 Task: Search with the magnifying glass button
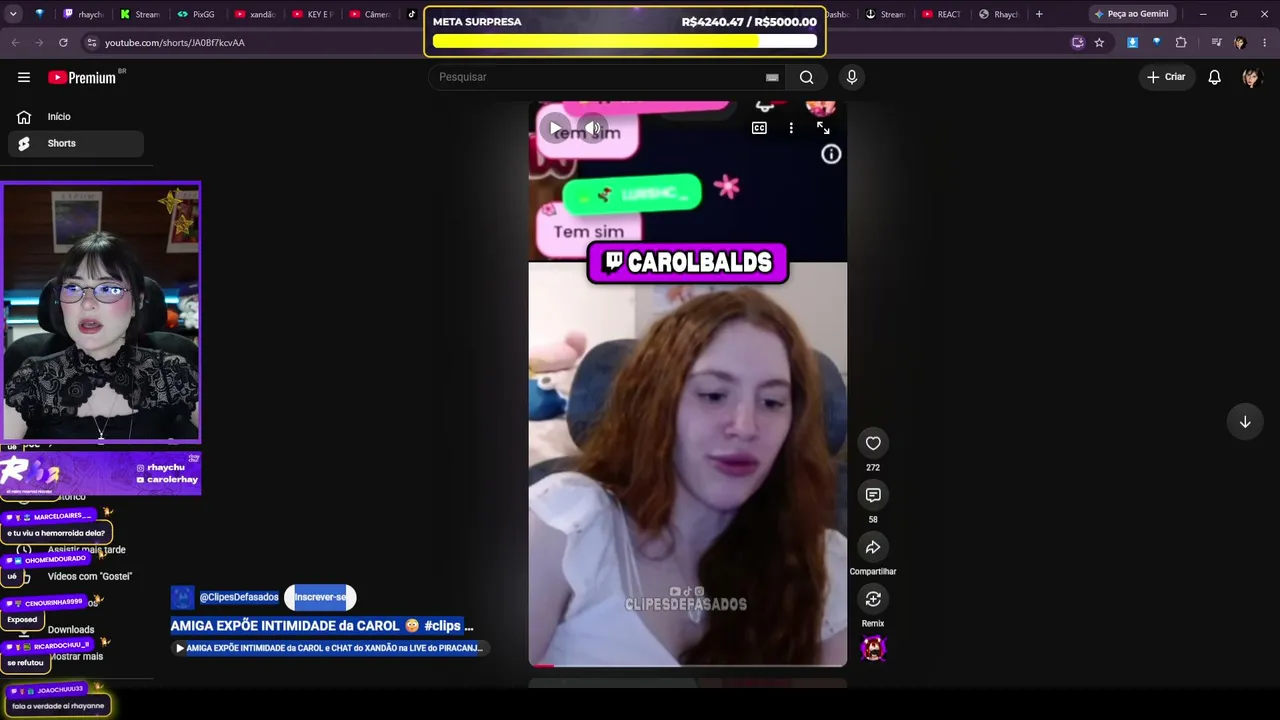[x=806, y=77]
